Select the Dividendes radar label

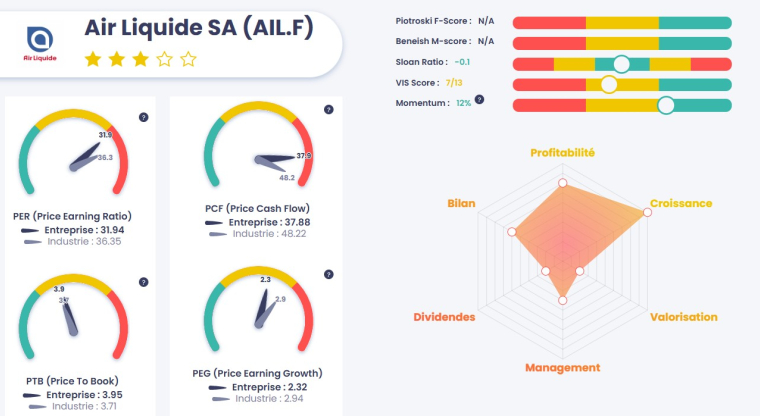(x=444, y=317)
